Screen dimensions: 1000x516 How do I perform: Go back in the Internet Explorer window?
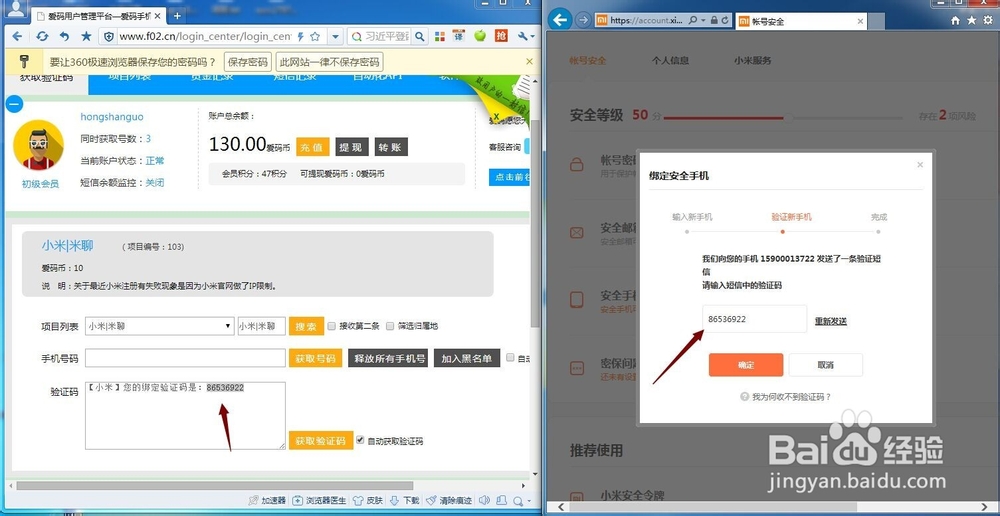560,20
